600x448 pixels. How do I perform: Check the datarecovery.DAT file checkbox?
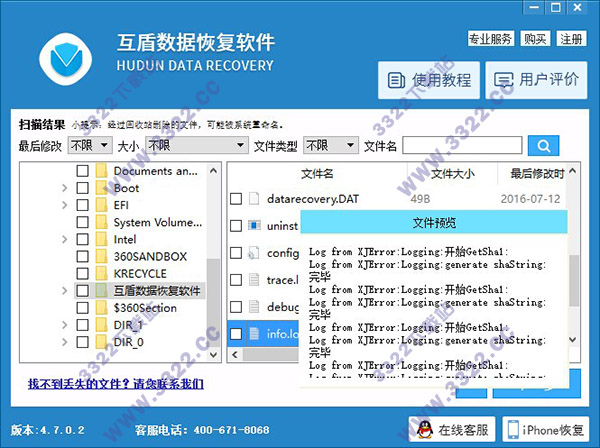(236, 199)
